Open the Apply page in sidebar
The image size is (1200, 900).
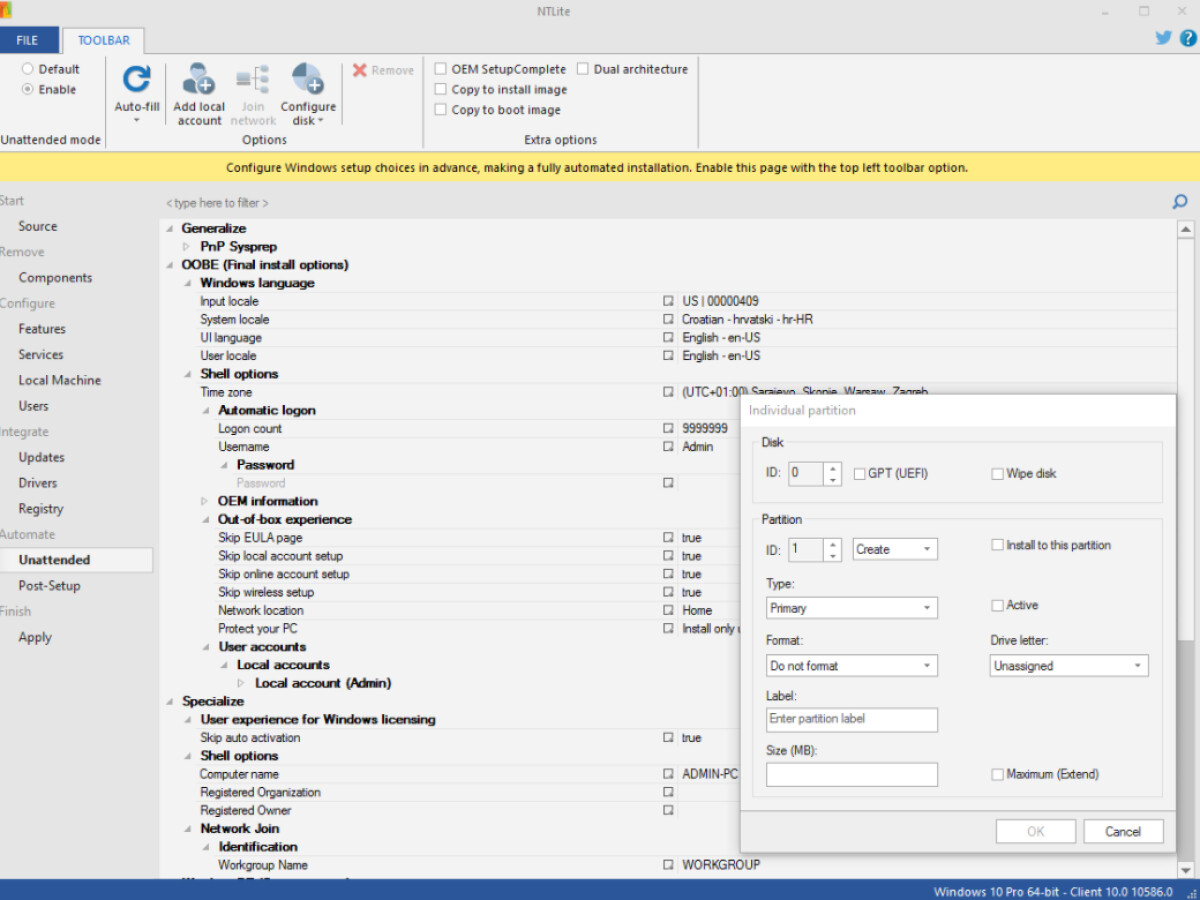[35, 637]
